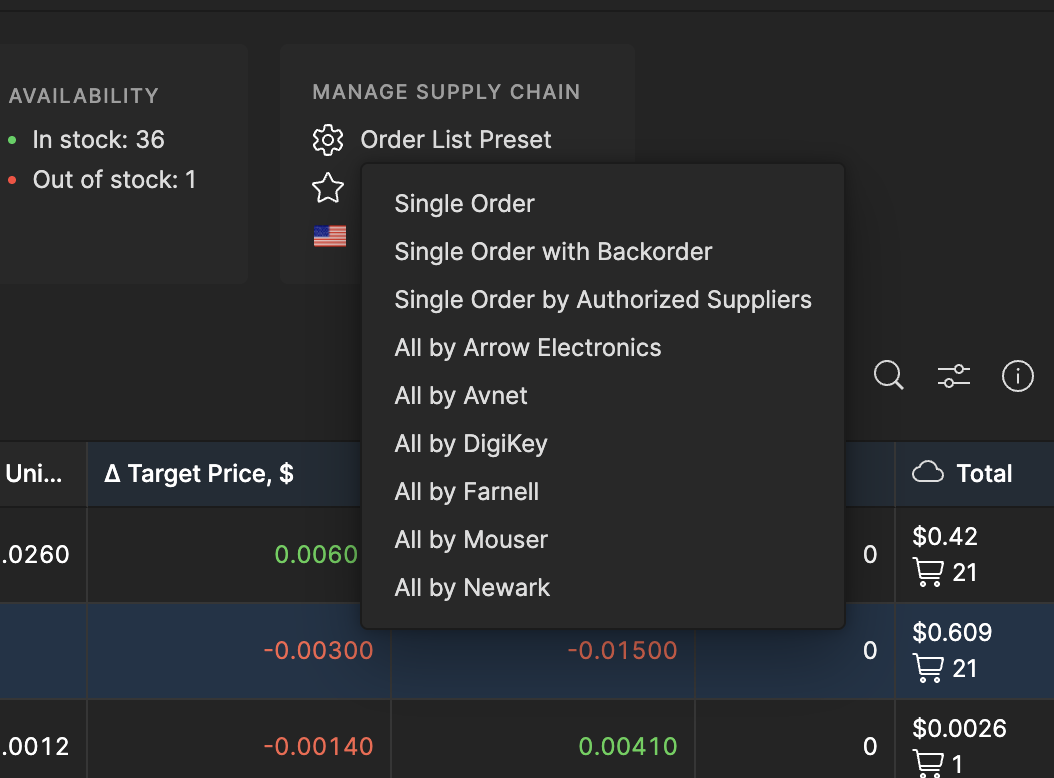This screenshot has height=778, width=1054.
Task: Click the cart icon beside $0.42 total
Action: click(x=930, y=572)
